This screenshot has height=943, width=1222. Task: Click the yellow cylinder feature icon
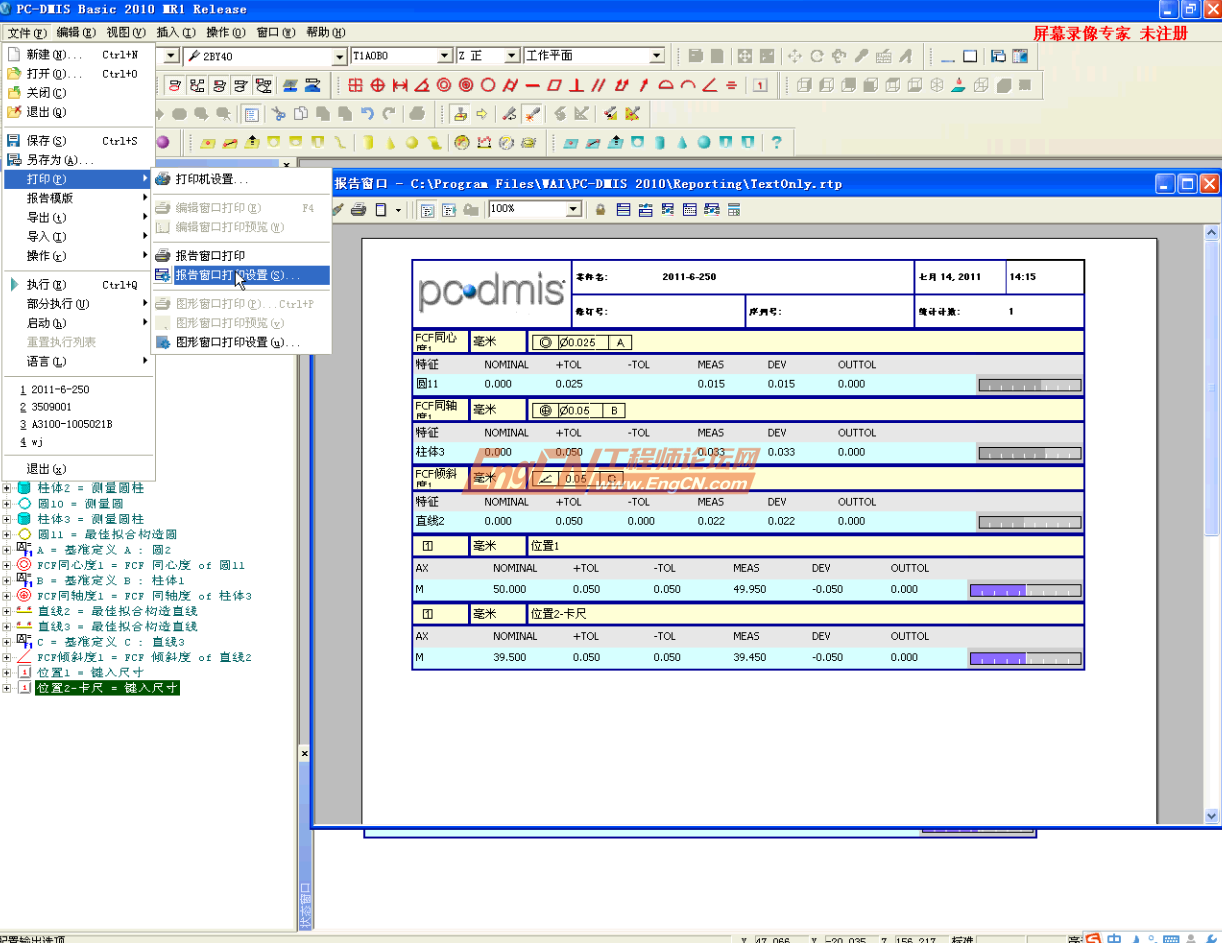(367, 143)
